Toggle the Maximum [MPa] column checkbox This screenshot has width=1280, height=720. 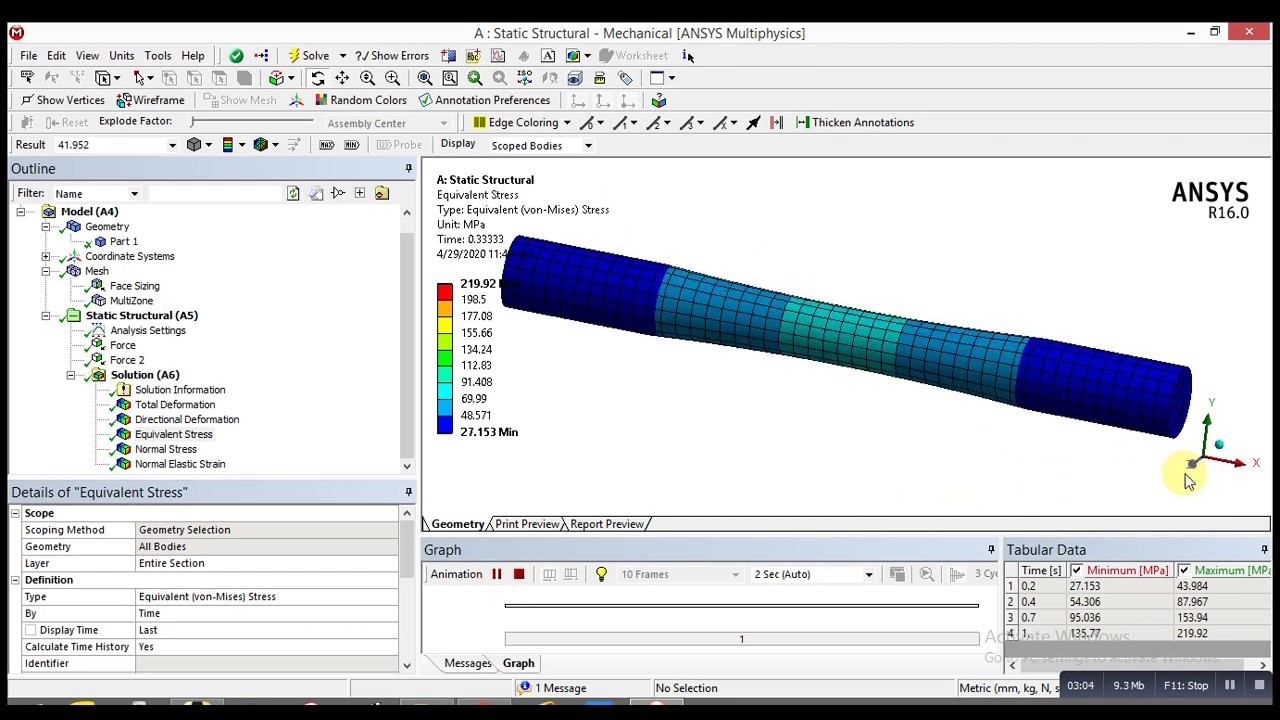pyautogui.click(x=1184, y=571)
